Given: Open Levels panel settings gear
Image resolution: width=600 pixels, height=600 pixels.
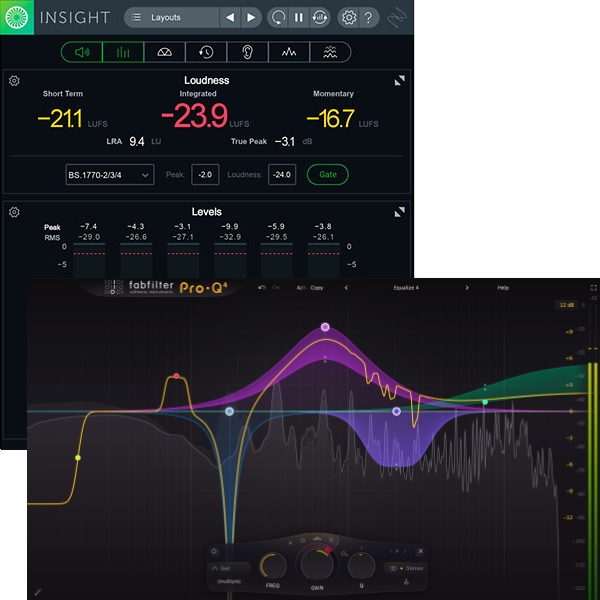Looking at the screenshot, I should pyautogui.click(x=14, y=212).
